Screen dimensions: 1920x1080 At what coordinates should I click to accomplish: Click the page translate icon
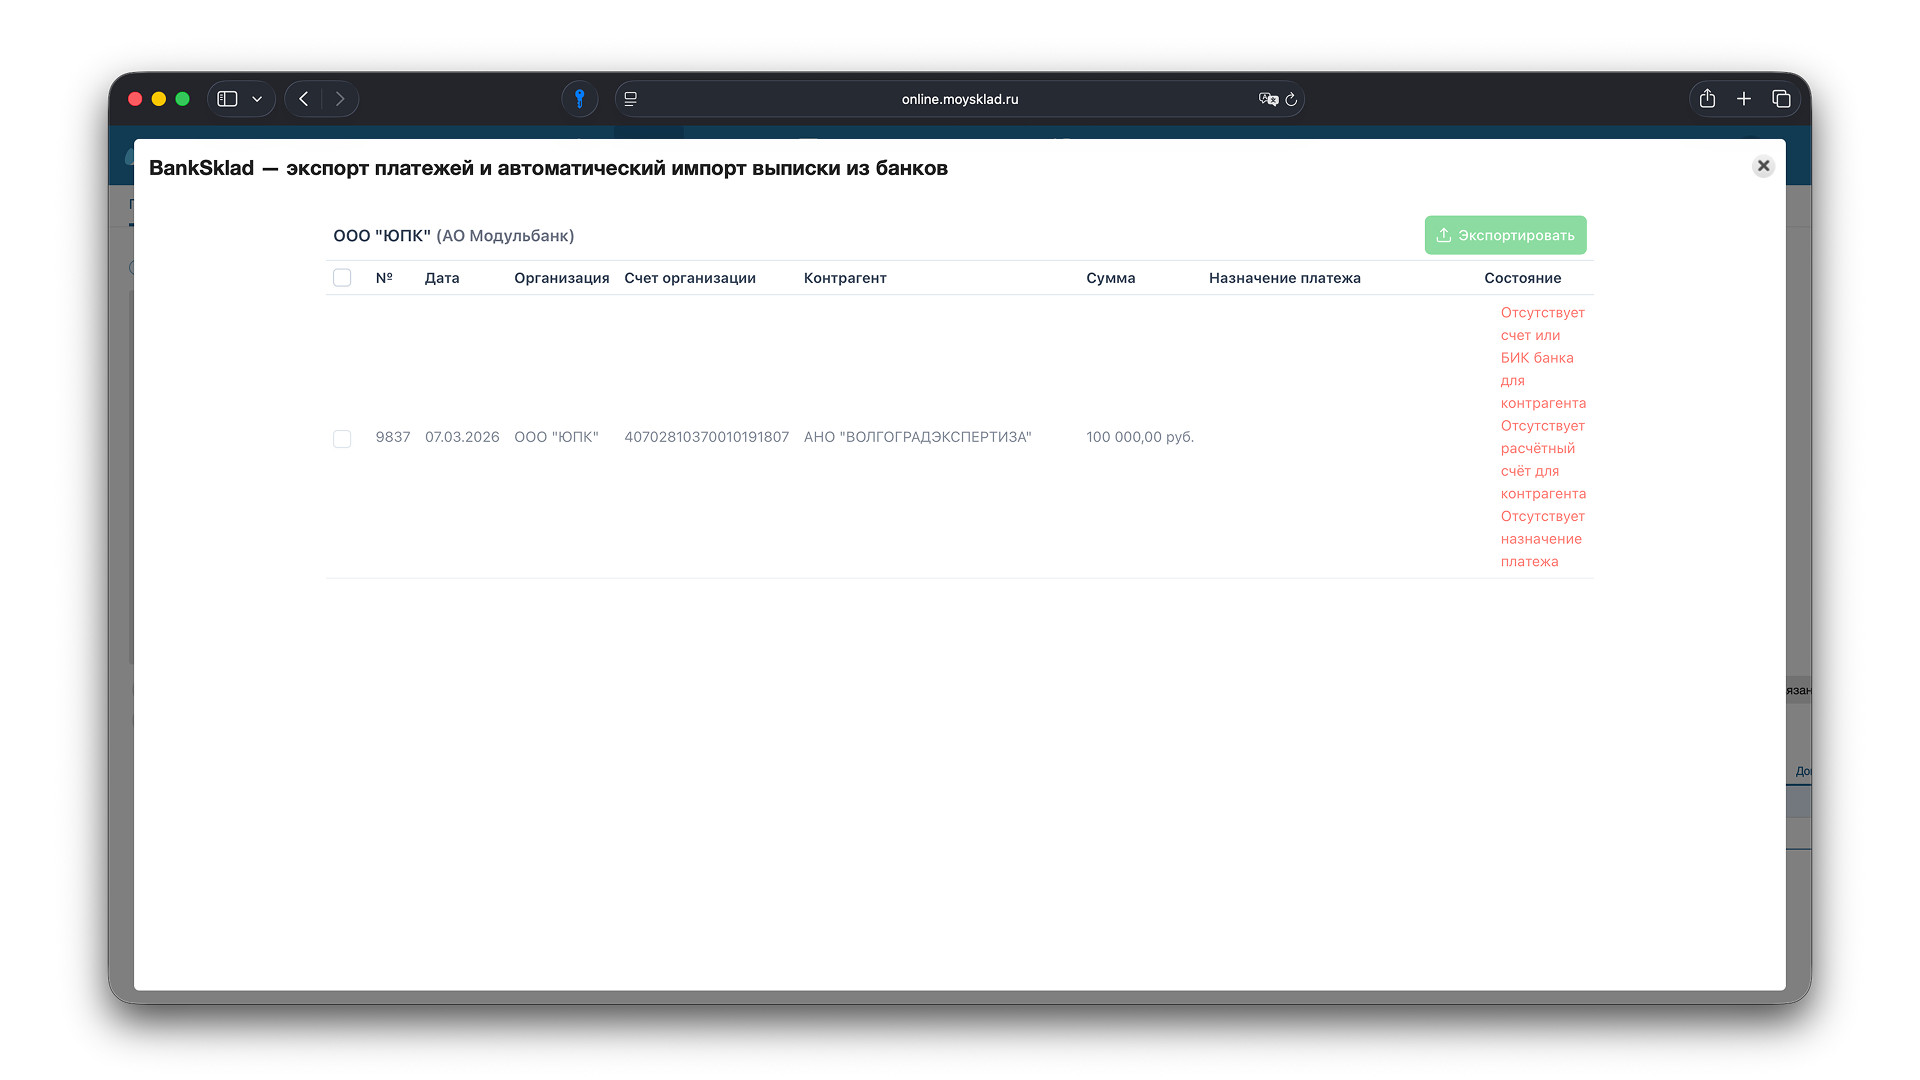coord(1268,99)
